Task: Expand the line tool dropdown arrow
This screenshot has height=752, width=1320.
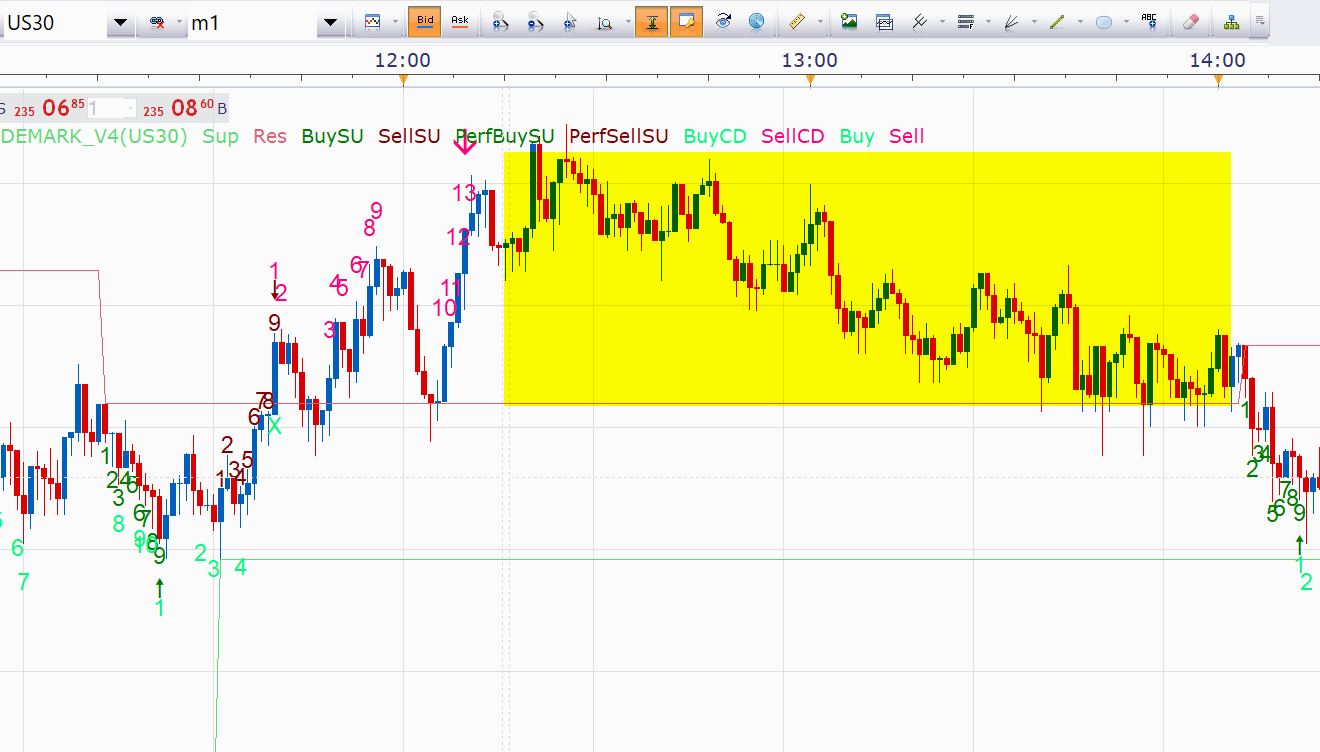Action: pyautogui.click(x=1081, y=22)
